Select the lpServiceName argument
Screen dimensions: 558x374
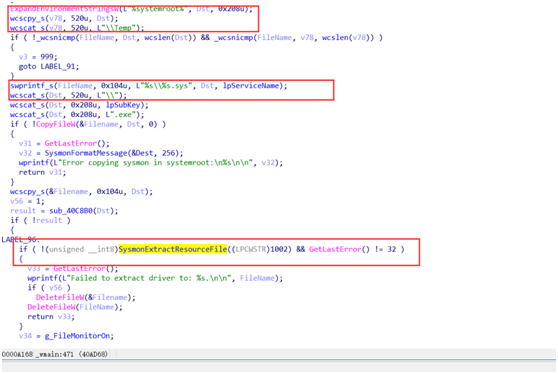(251, 86)
